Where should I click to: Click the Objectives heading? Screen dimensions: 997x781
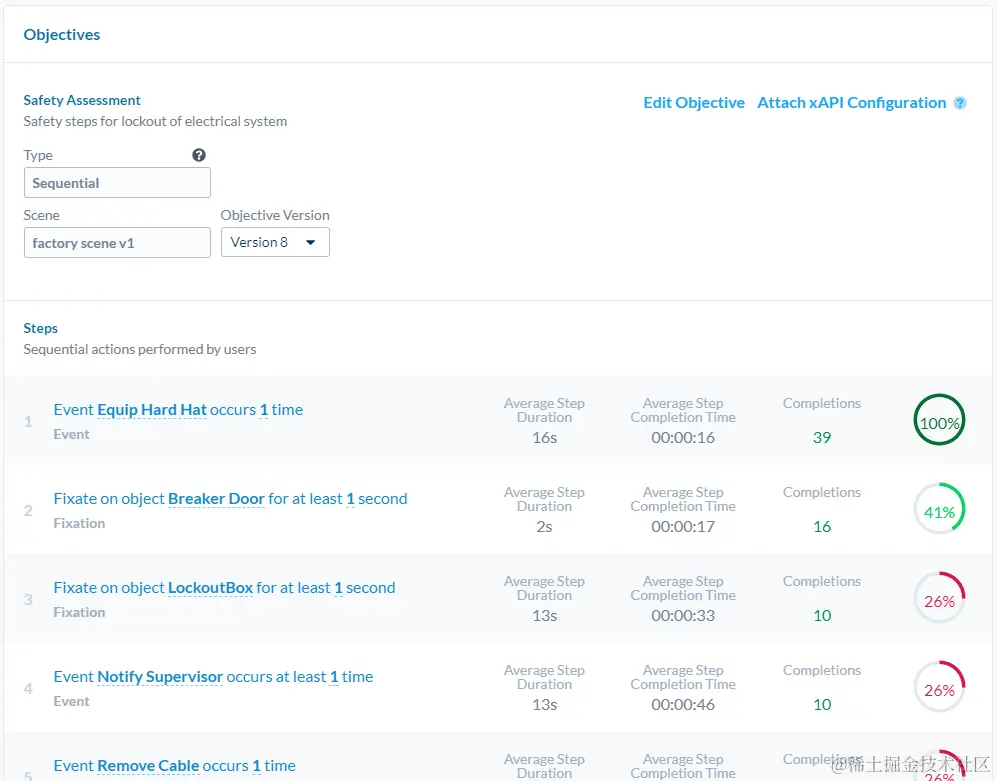tap(62, 34)
